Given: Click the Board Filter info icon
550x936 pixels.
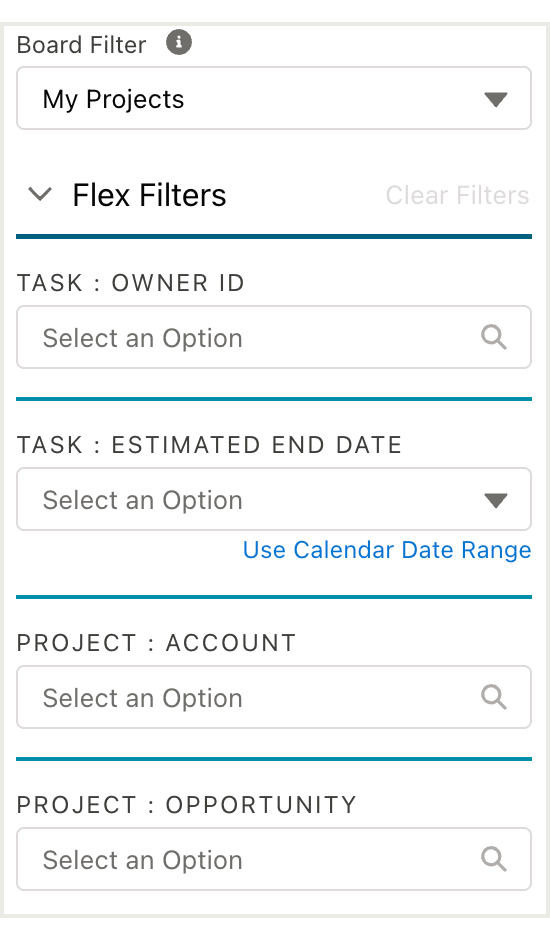Looking at the screenshot, I should [179, 43].
